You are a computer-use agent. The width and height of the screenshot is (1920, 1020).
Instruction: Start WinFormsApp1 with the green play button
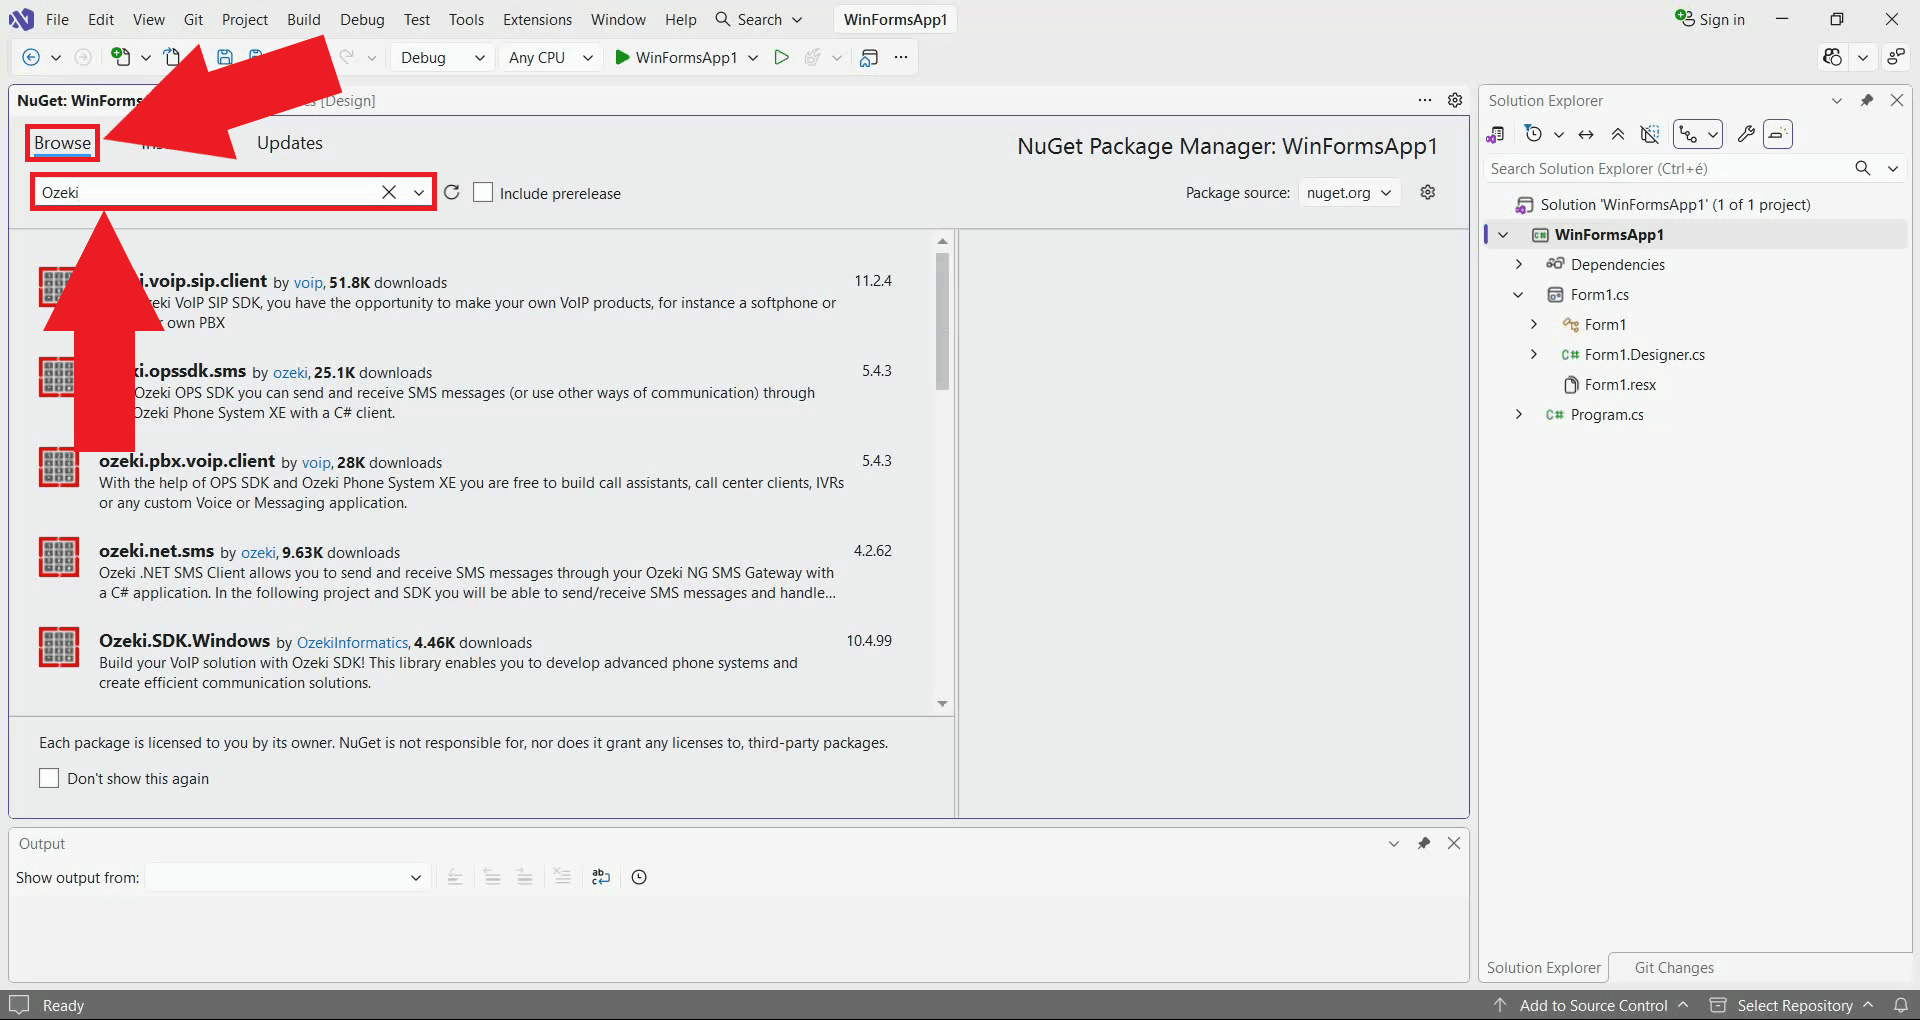pyautogui.click(x=676, y=58)
